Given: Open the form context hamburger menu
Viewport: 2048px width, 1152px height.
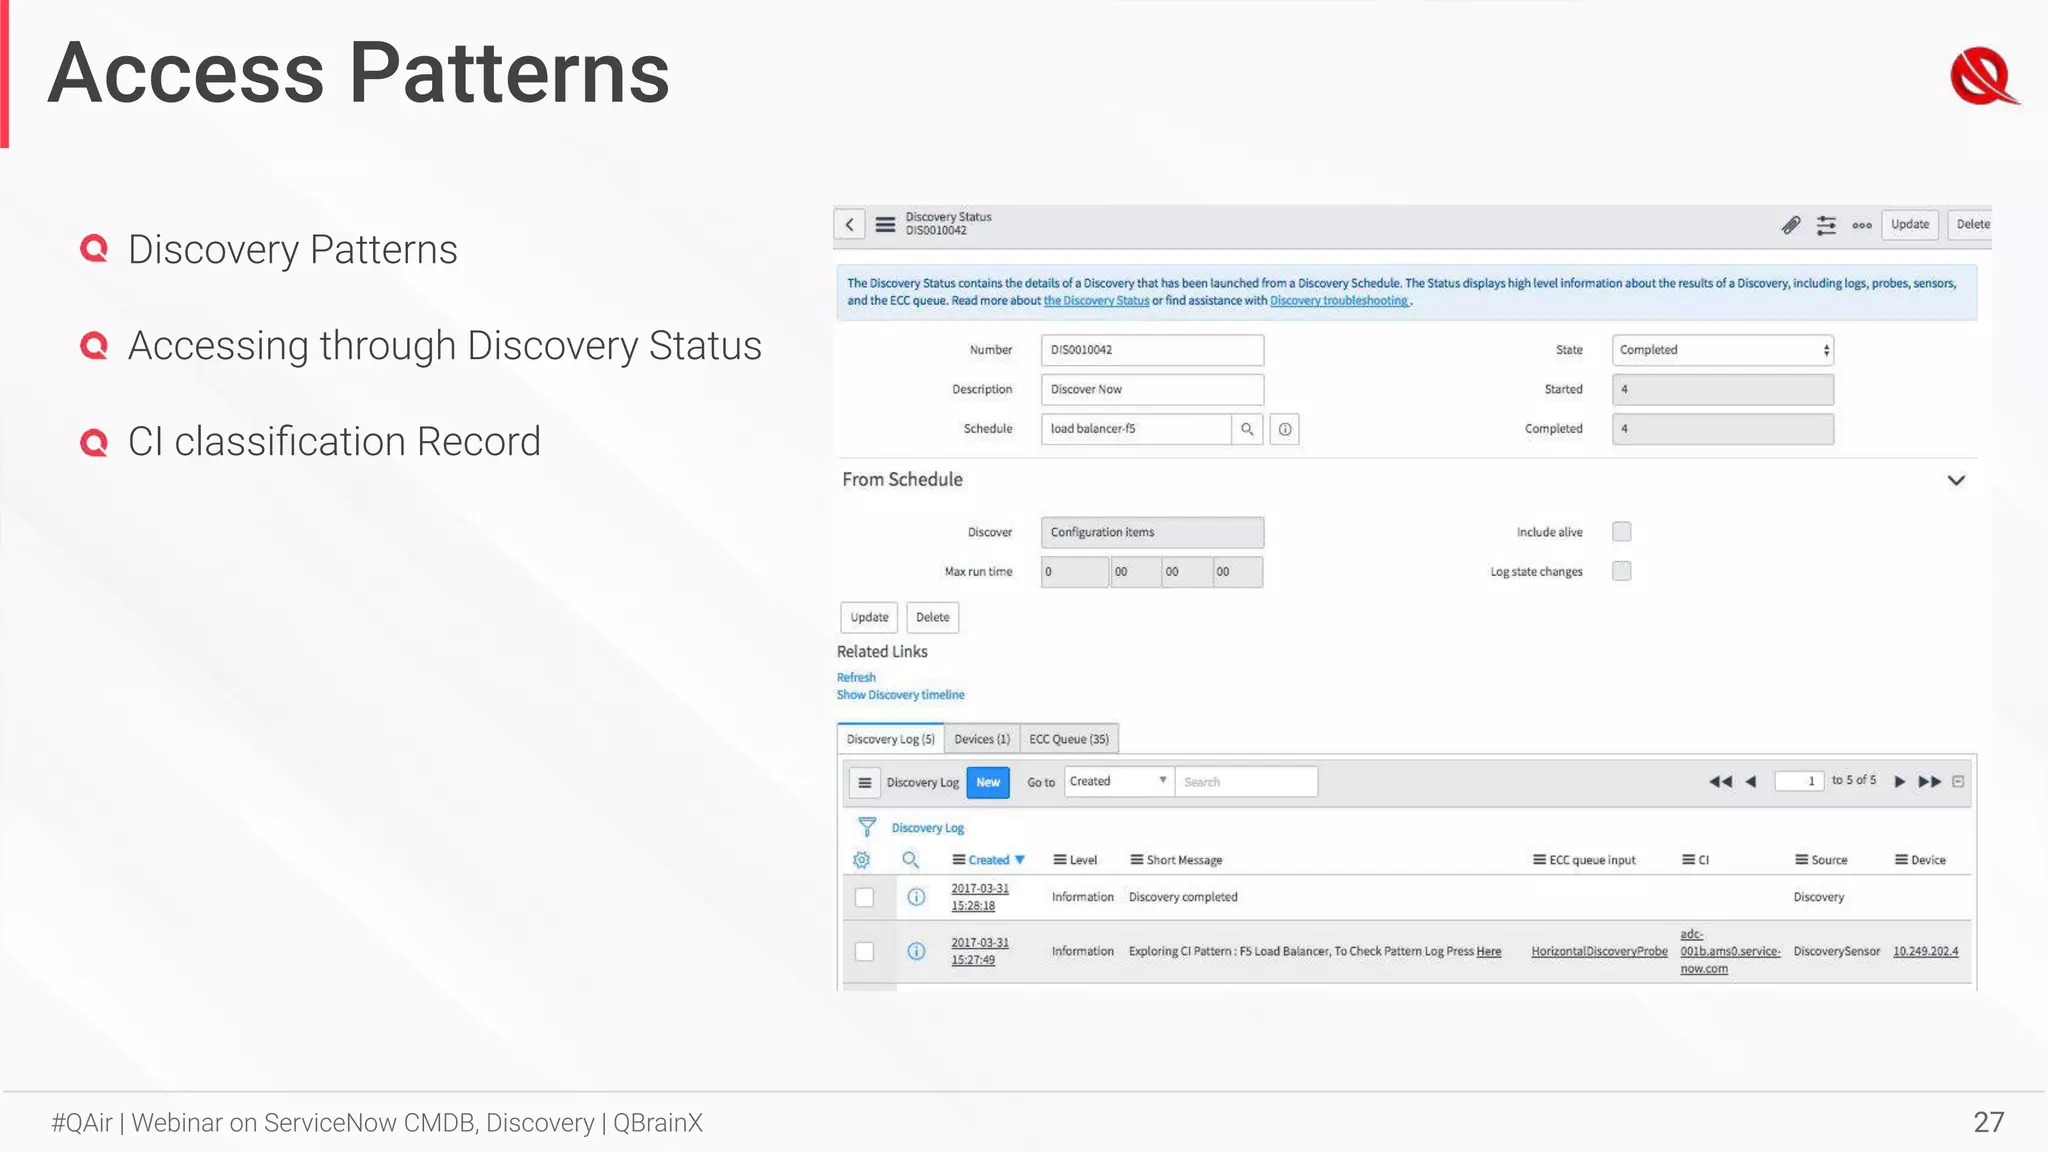Looking at the screenshot, I should (885, 225).
